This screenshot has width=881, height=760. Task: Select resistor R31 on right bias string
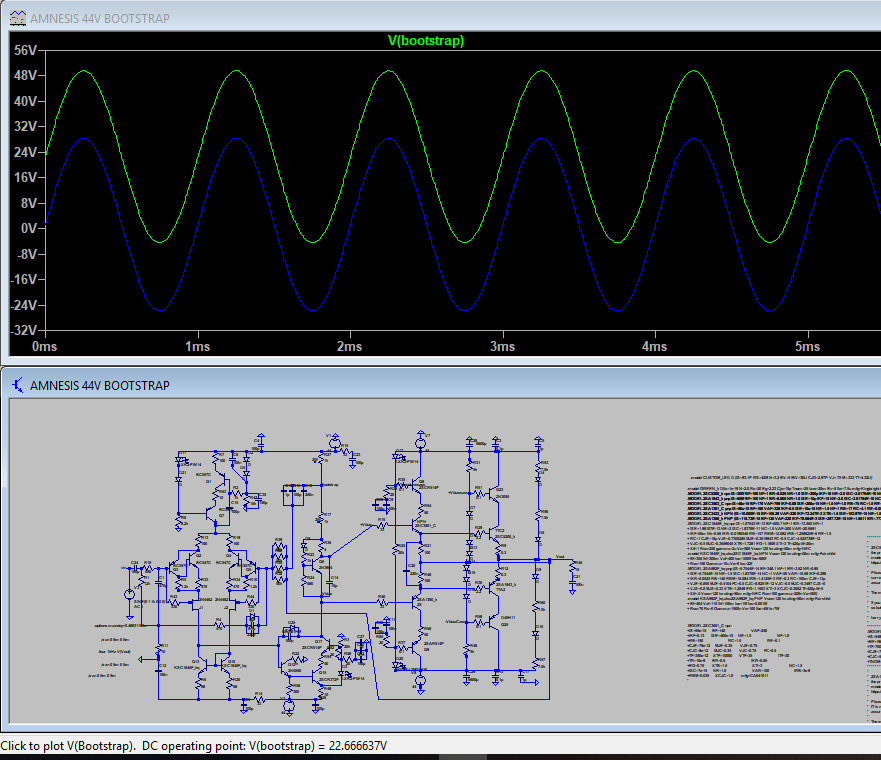(470, 466)
